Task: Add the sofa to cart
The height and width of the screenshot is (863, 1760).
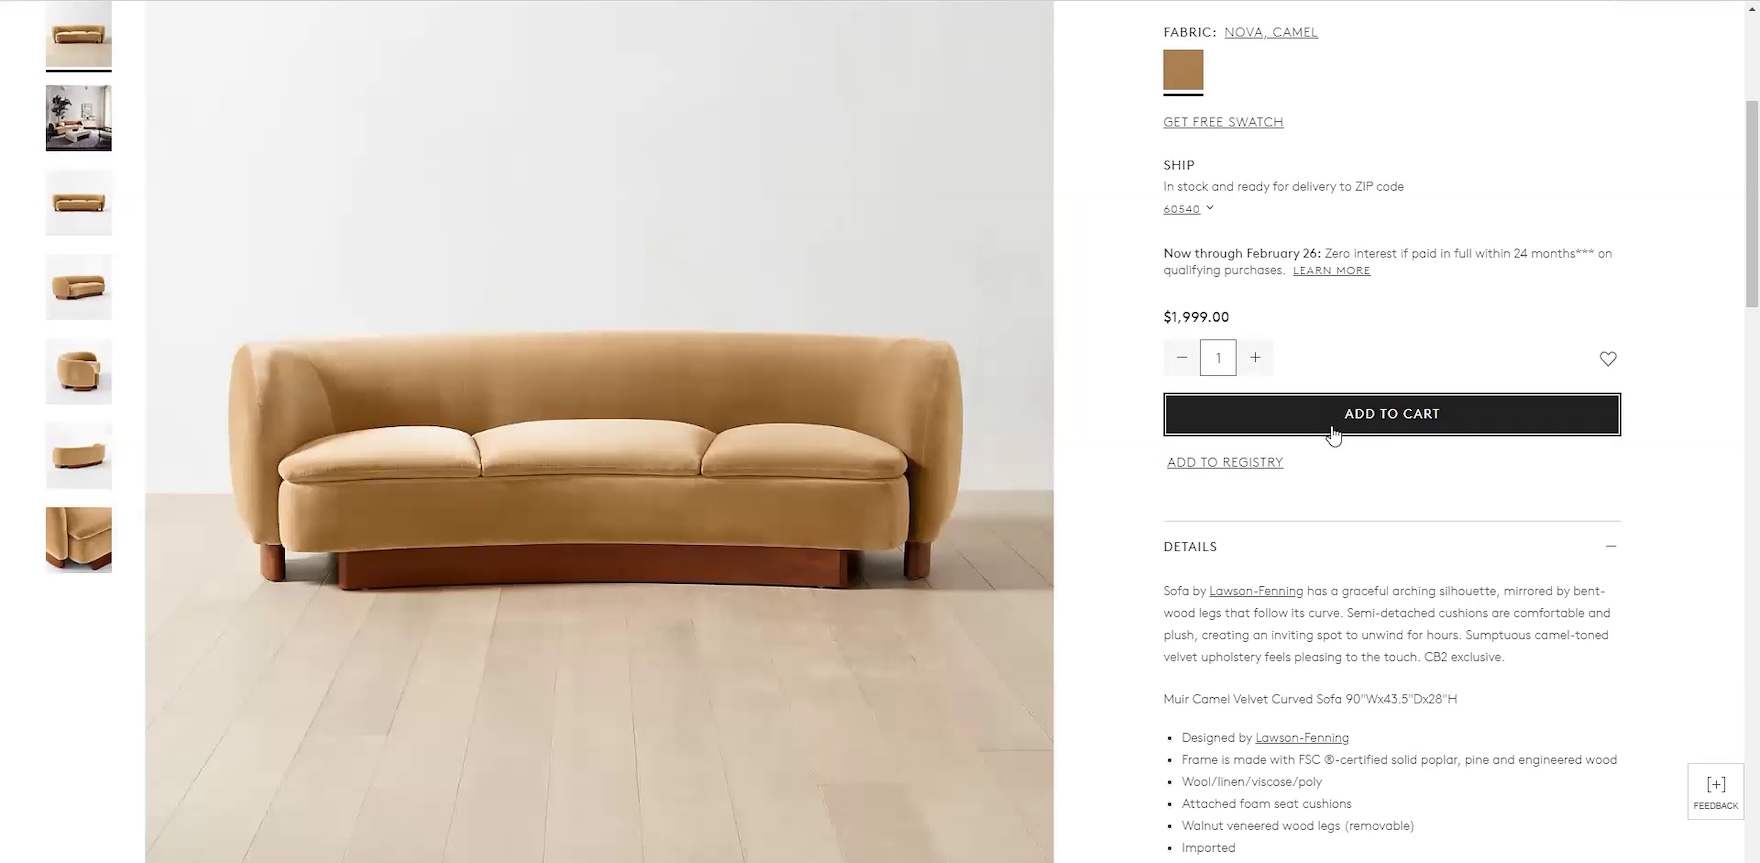Action: pyautogui.click(x=1392, y=414)
